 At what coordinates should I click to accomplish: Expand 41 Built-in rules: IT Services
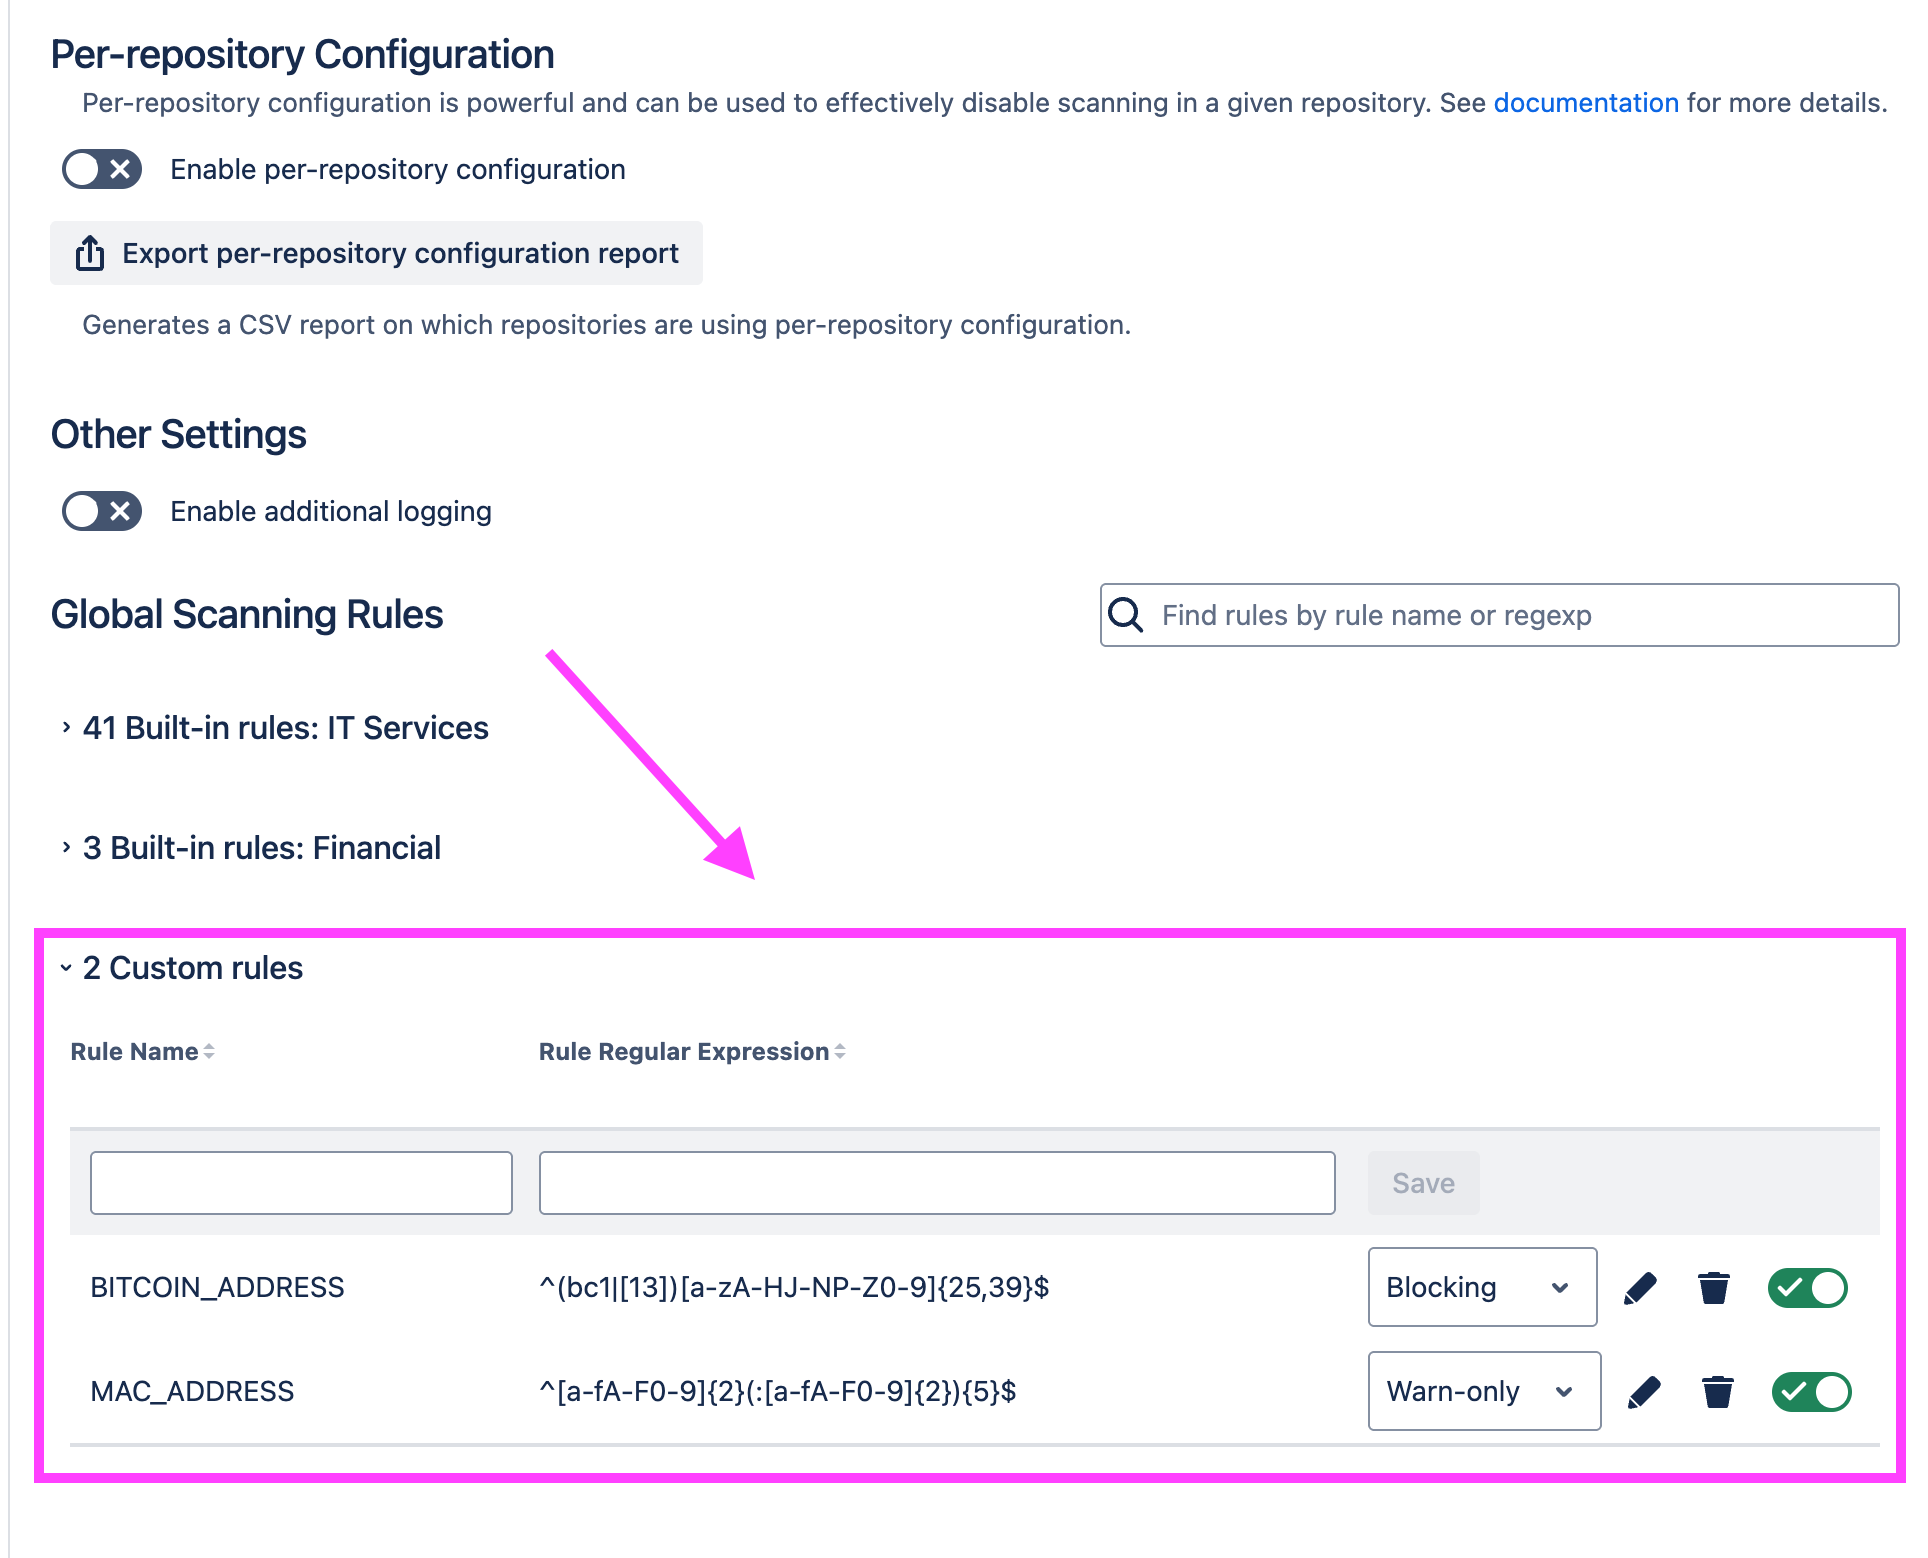tap(285, 728)
